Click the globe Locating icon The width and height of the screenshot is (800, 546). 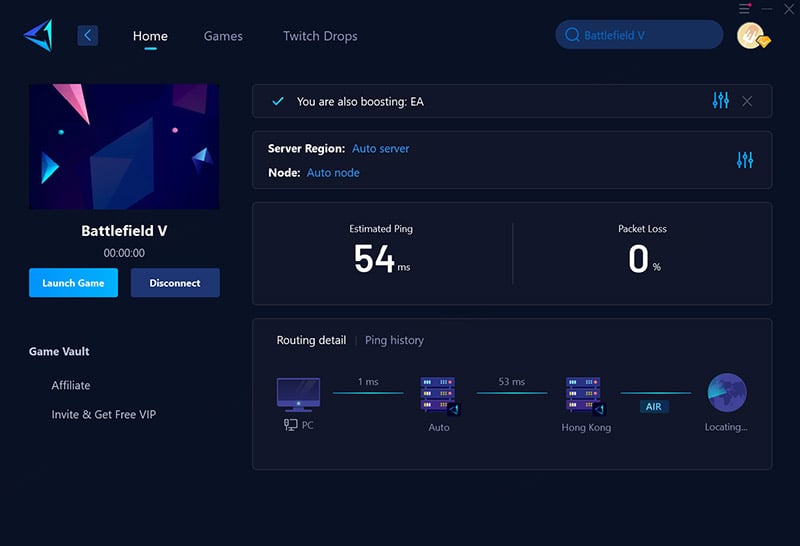pyautogui.click(x=727, y=392)
